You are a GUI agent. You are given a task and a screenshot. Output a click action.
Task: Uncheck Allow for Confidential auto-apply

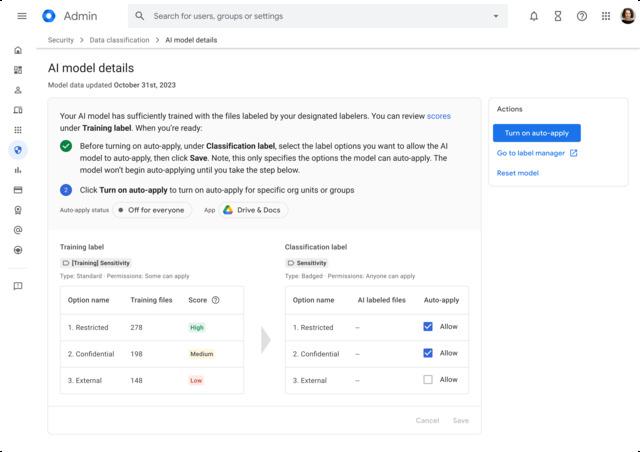pos(428,353)
